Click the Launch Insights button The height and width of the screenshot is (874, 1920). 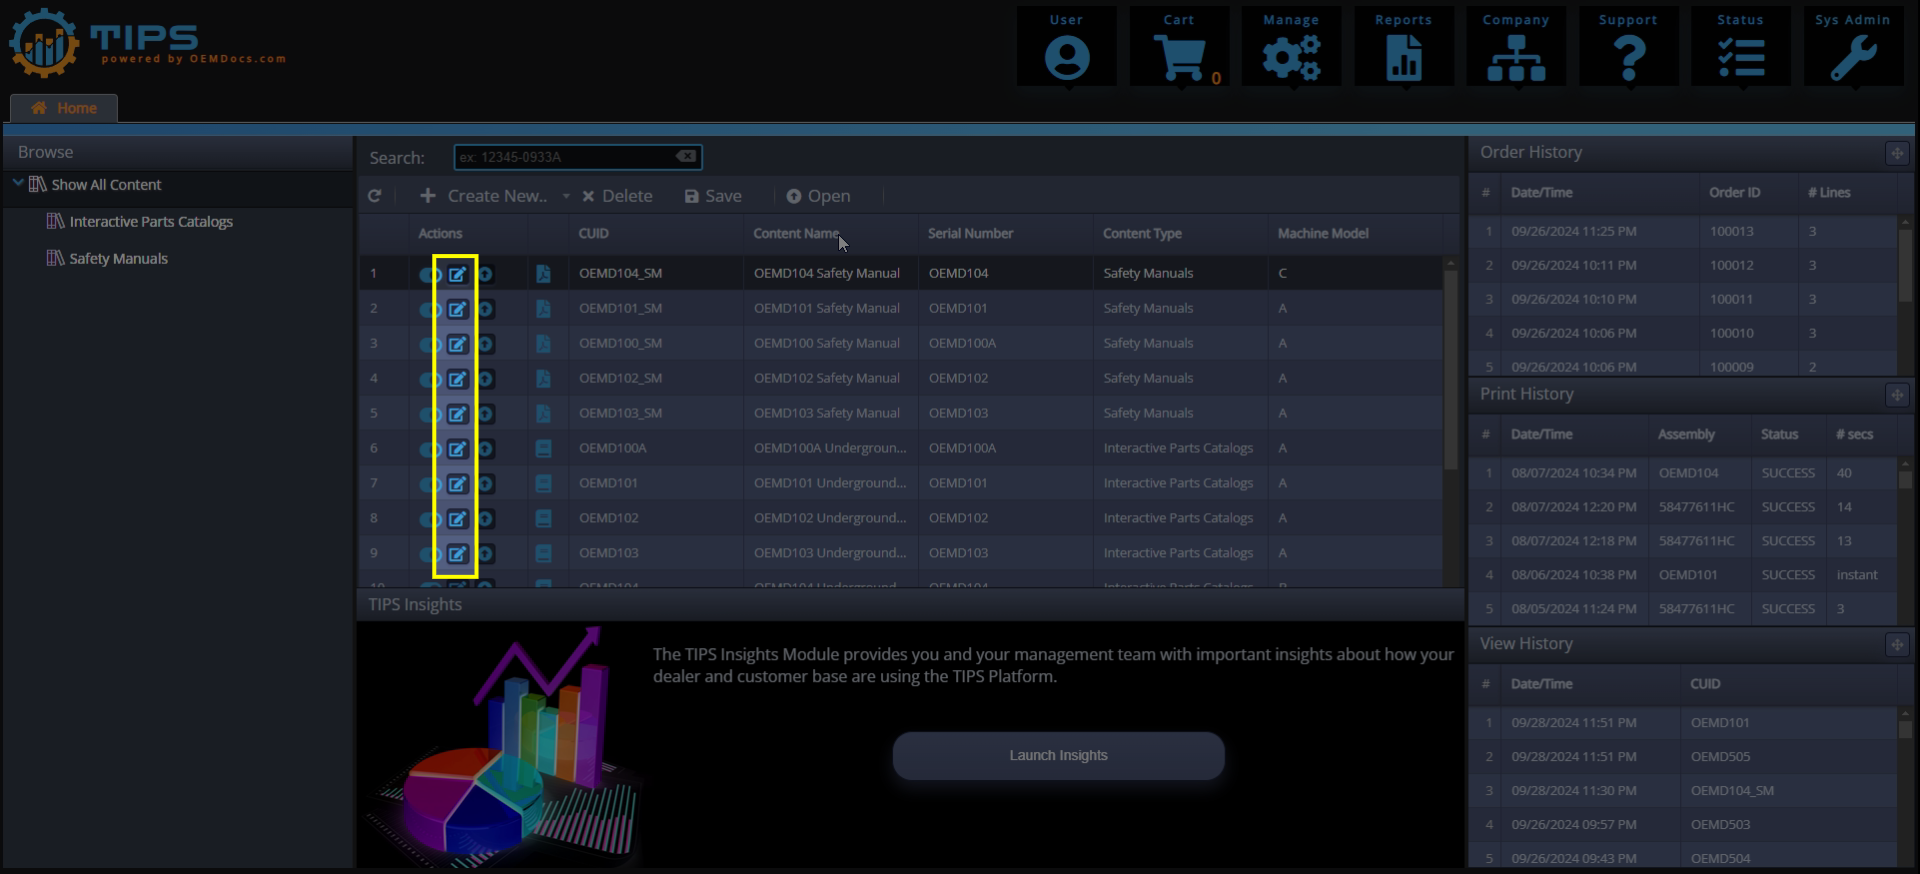click(1058, 755)
